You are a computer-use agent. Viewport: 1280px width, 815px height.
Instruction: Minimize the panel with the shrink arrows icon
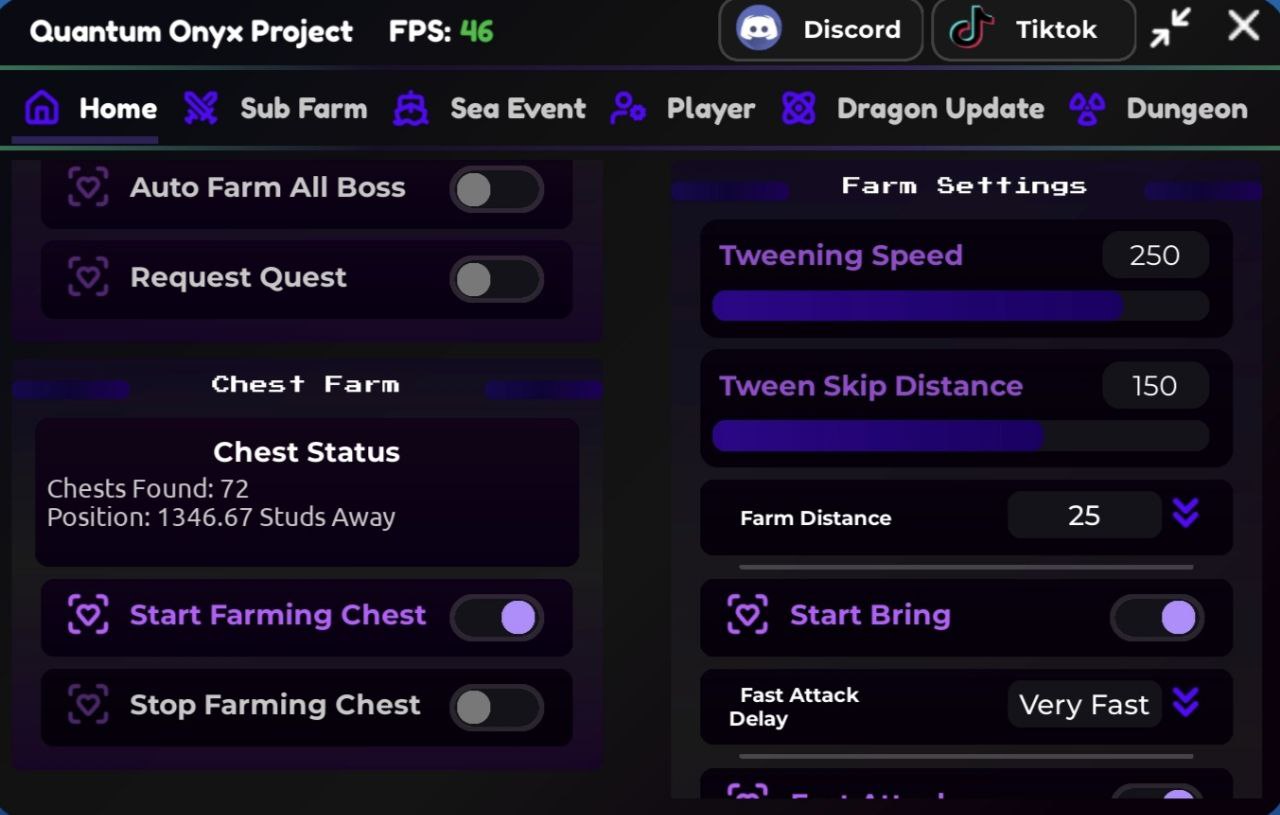[1170, 27]
